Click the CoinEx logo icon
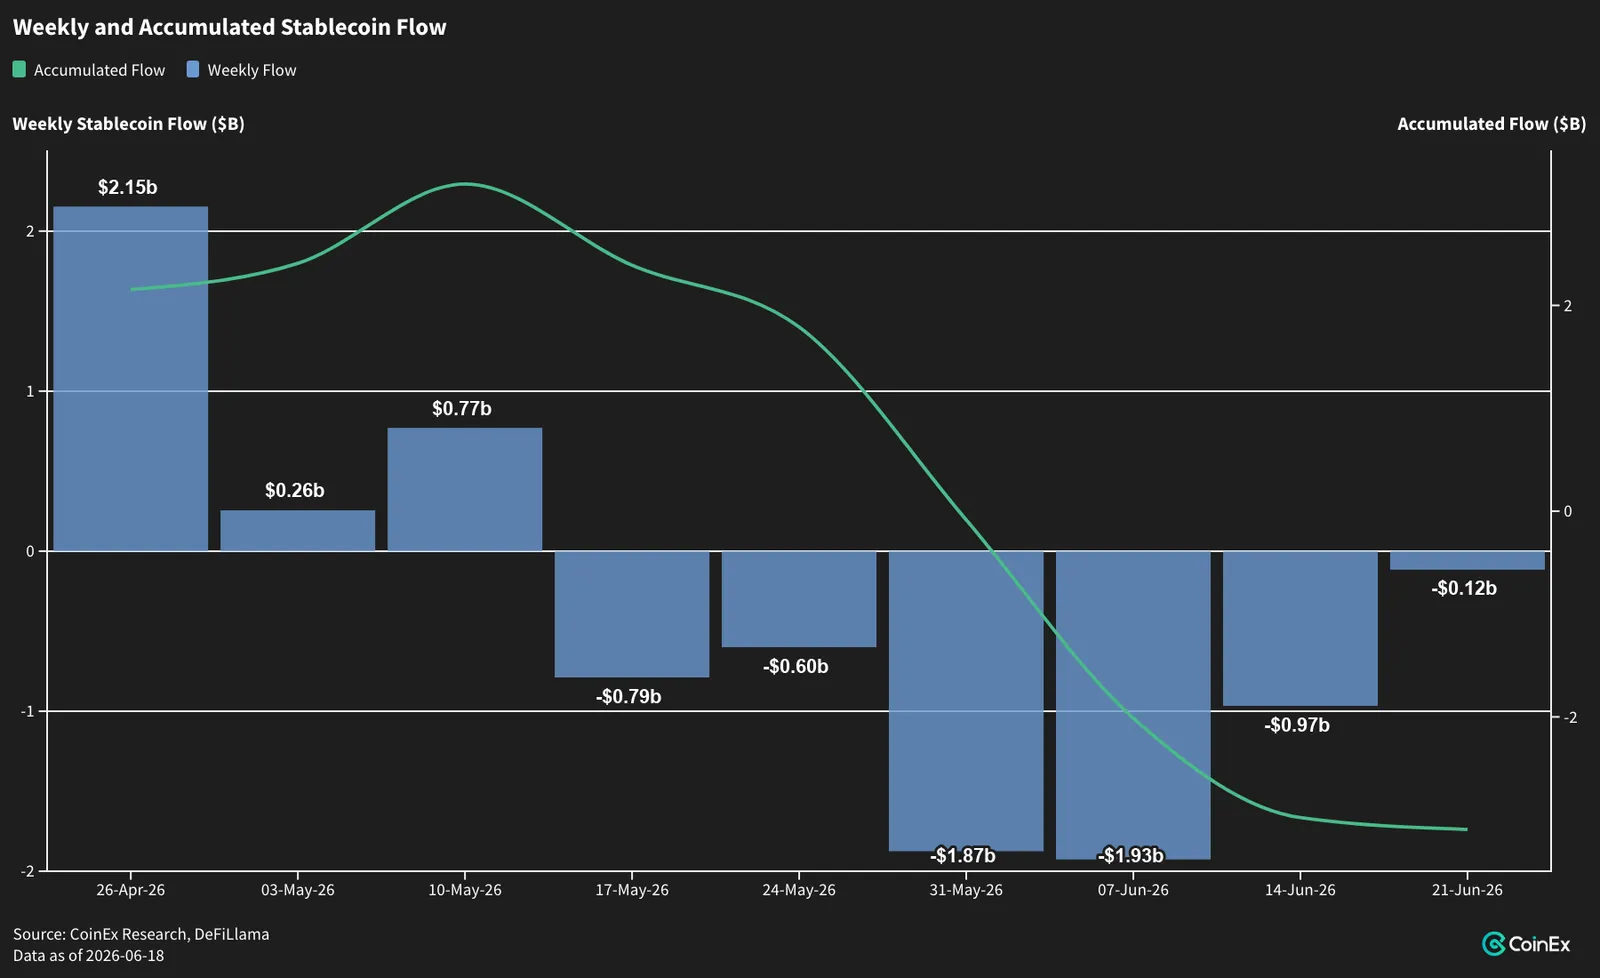This screenshot has height=978, width=1600. (x=1494, y=944)
